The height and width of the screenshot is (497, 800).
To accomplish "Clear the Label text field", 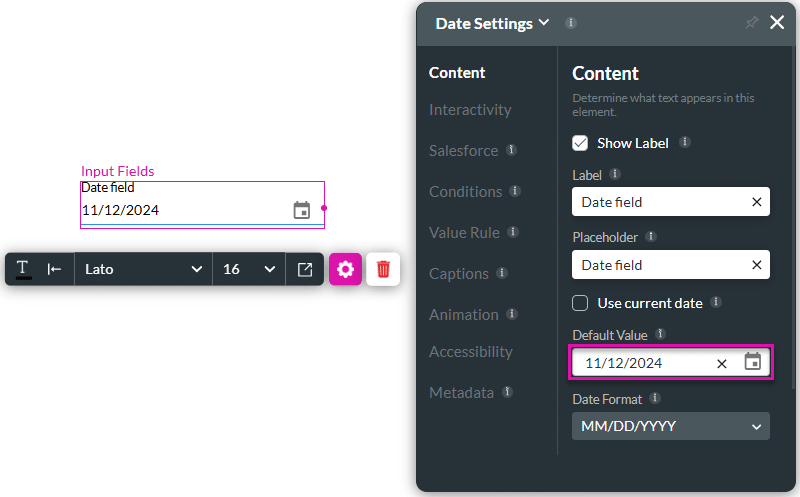I will (756, 202).
